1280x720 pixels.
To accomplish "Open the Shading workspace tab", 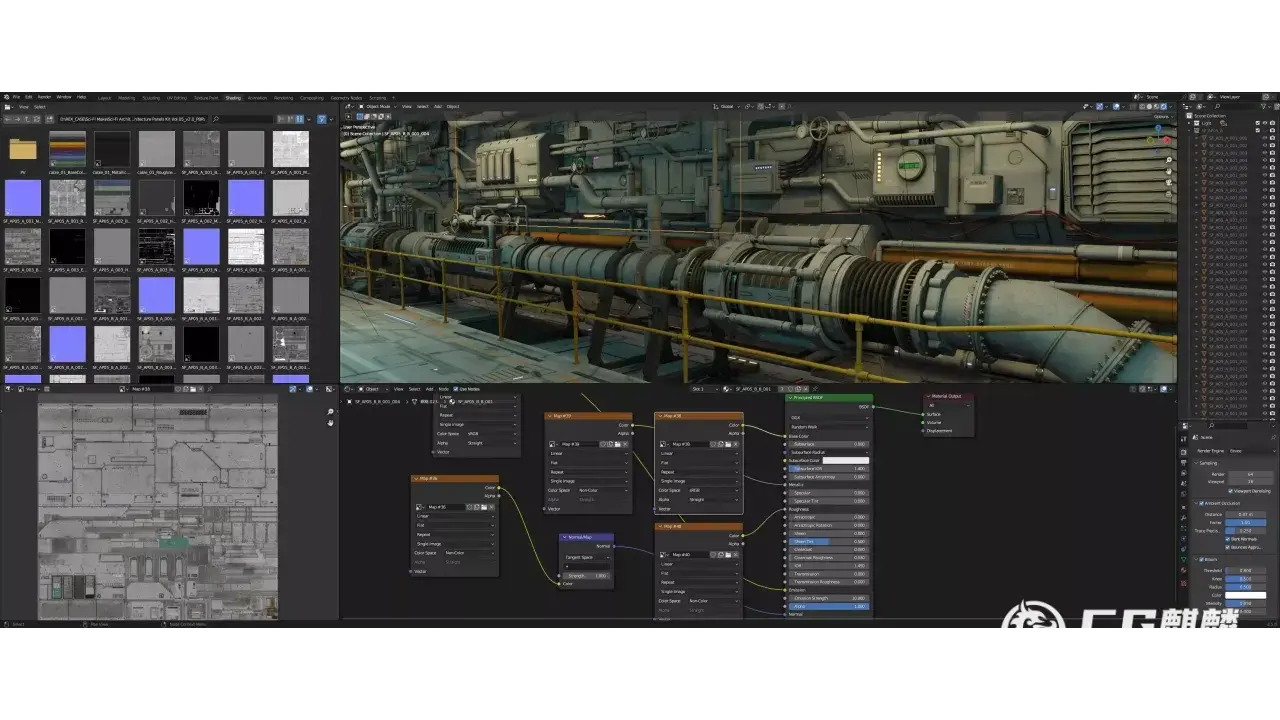I will (x=233, y=98).
